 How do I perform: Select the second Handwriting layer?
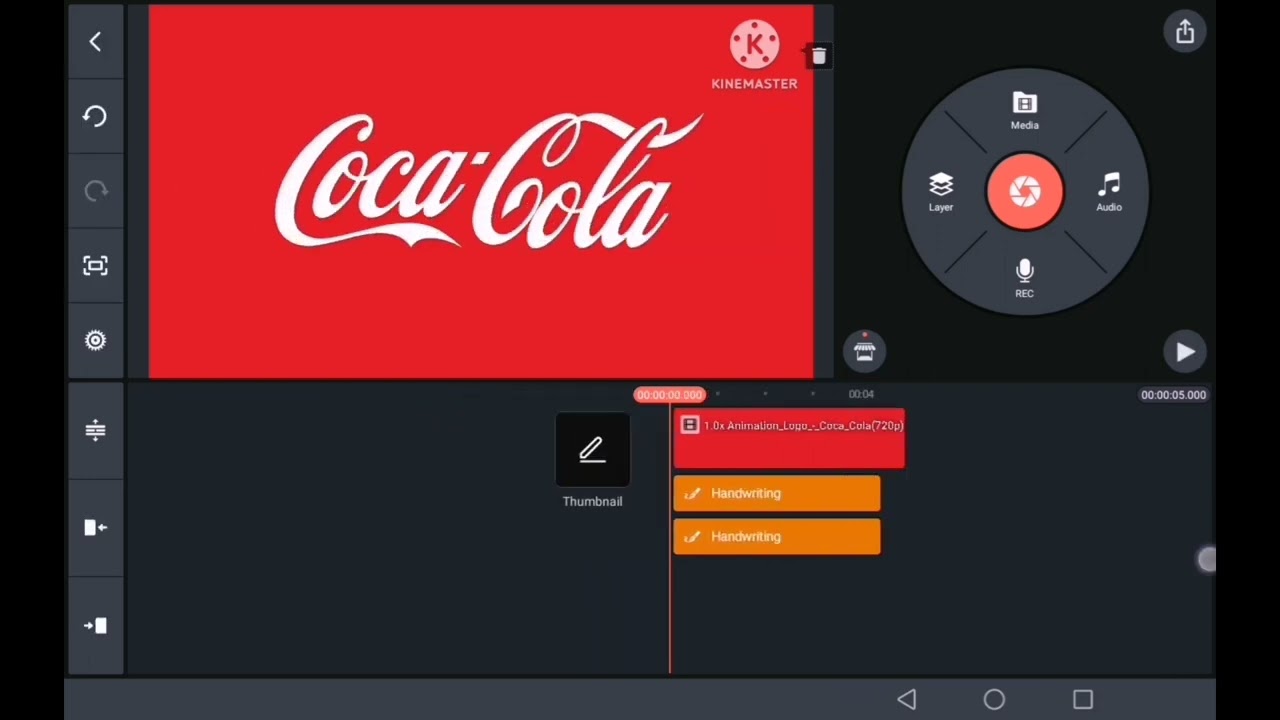click(777, 536)
